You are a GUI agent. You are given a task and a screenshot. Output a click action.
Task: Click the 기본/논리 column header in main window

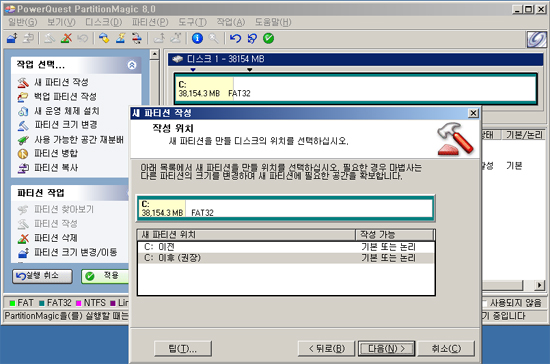[524, 135]
